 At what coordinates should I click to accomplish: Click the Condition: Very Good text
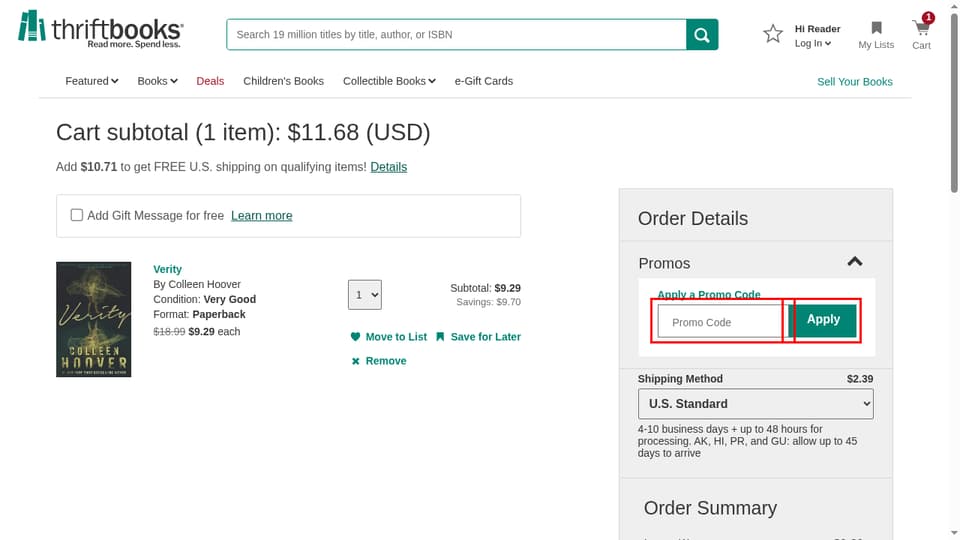click(204, 299)
